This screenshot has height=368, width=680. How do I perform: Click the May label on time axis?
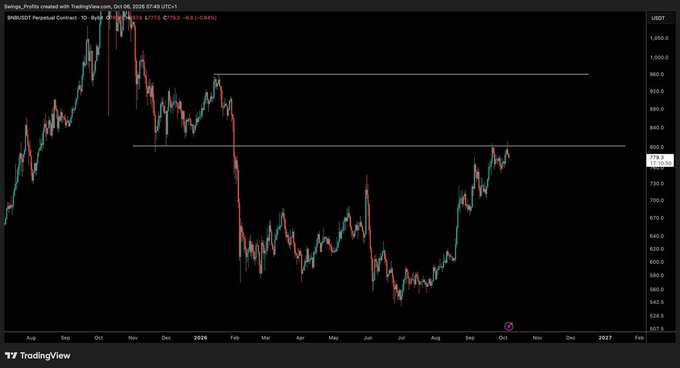[x=333, y=338]
